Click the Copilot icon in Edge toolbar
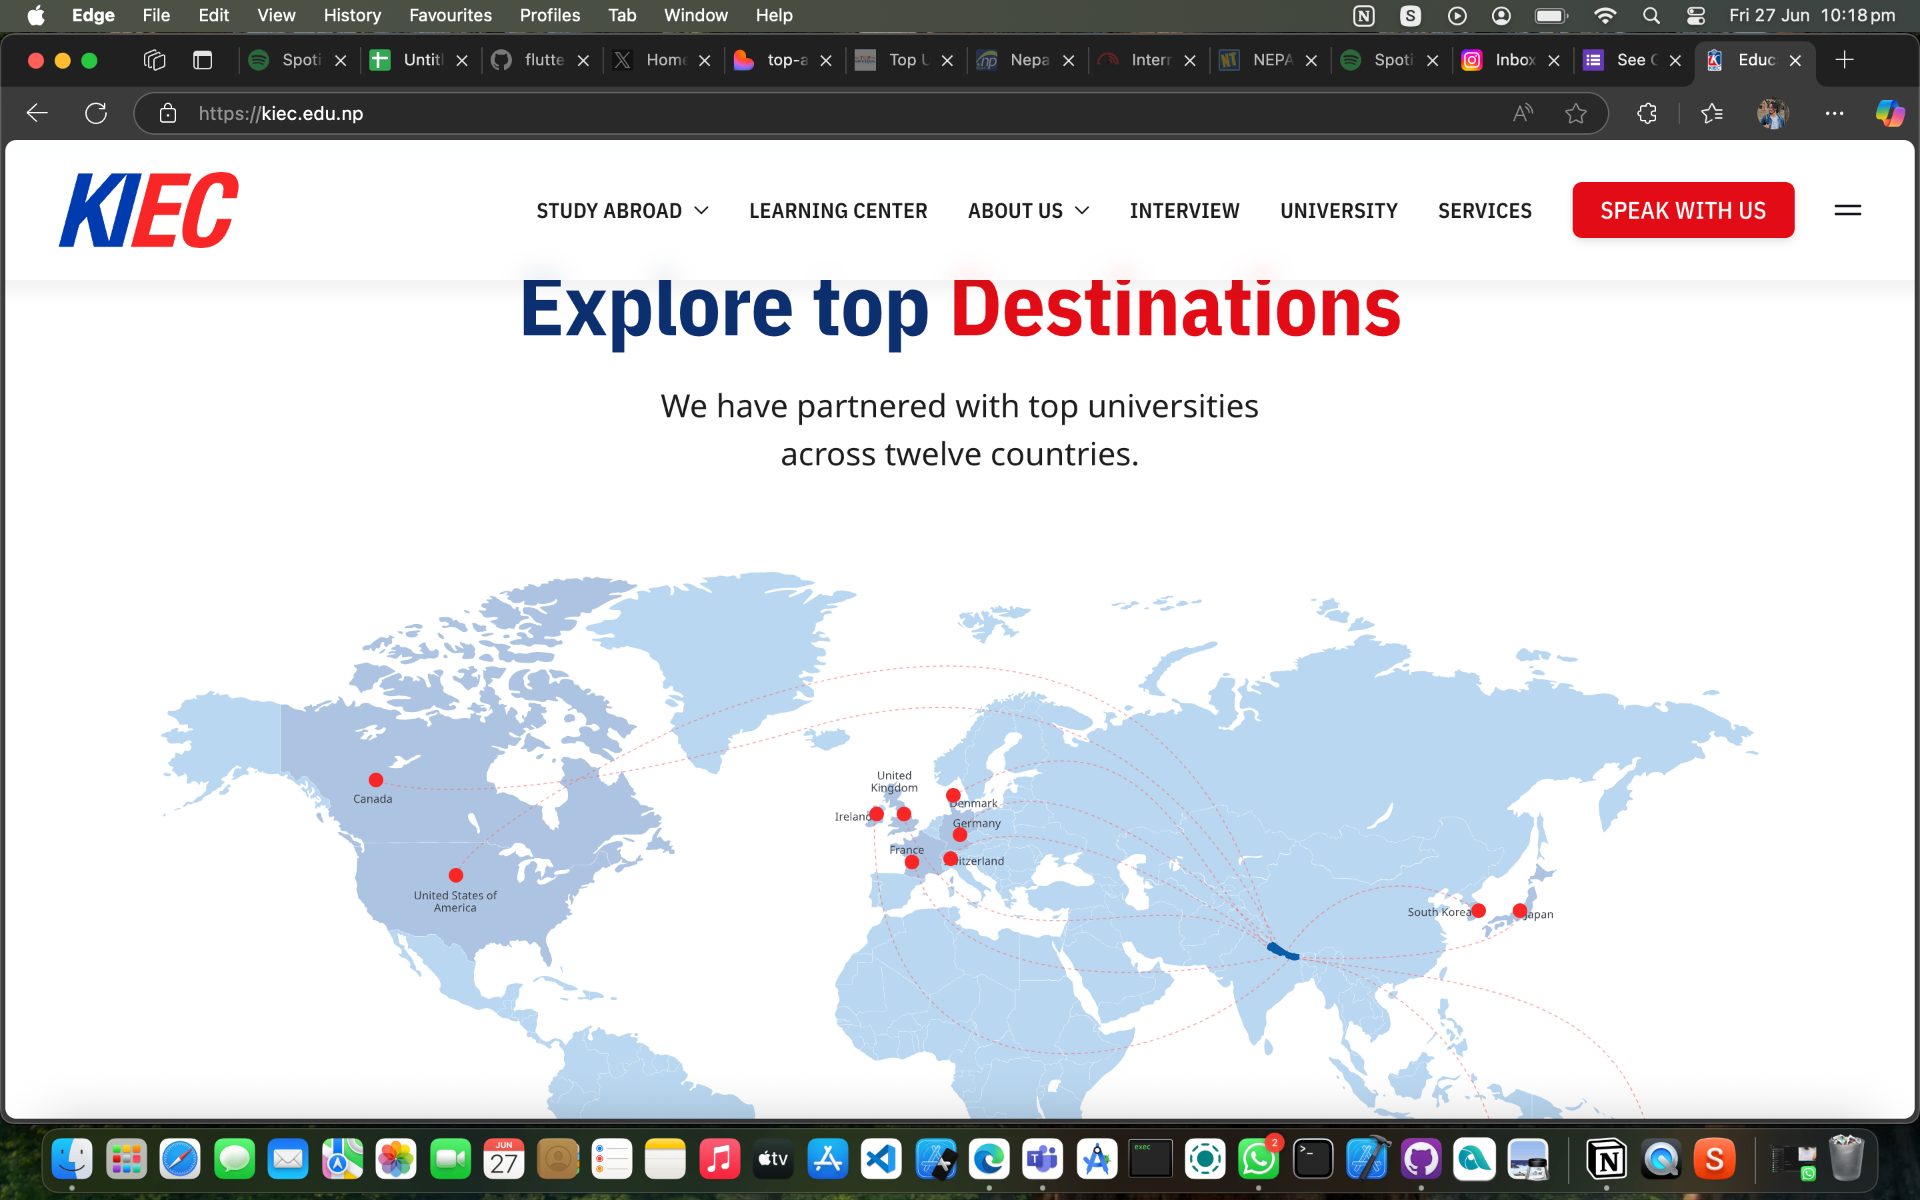Viewport: 1920px width, 1200px height. (x=1889, y=113)
